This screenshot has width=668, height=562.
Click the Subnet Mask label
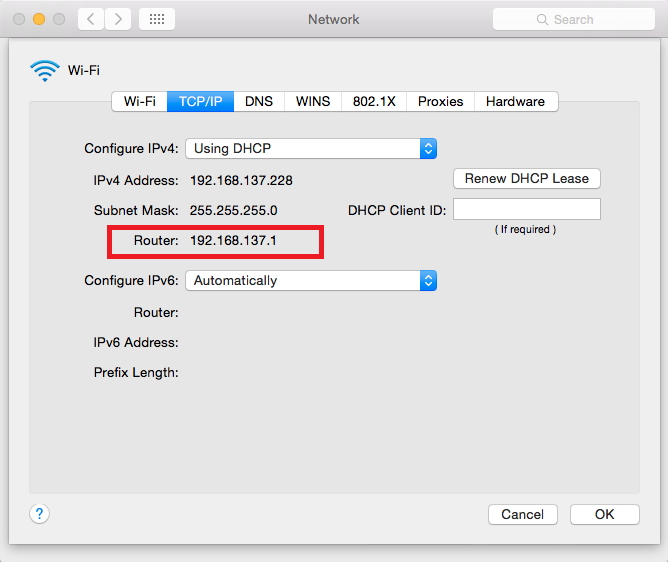tap(136, 210)
